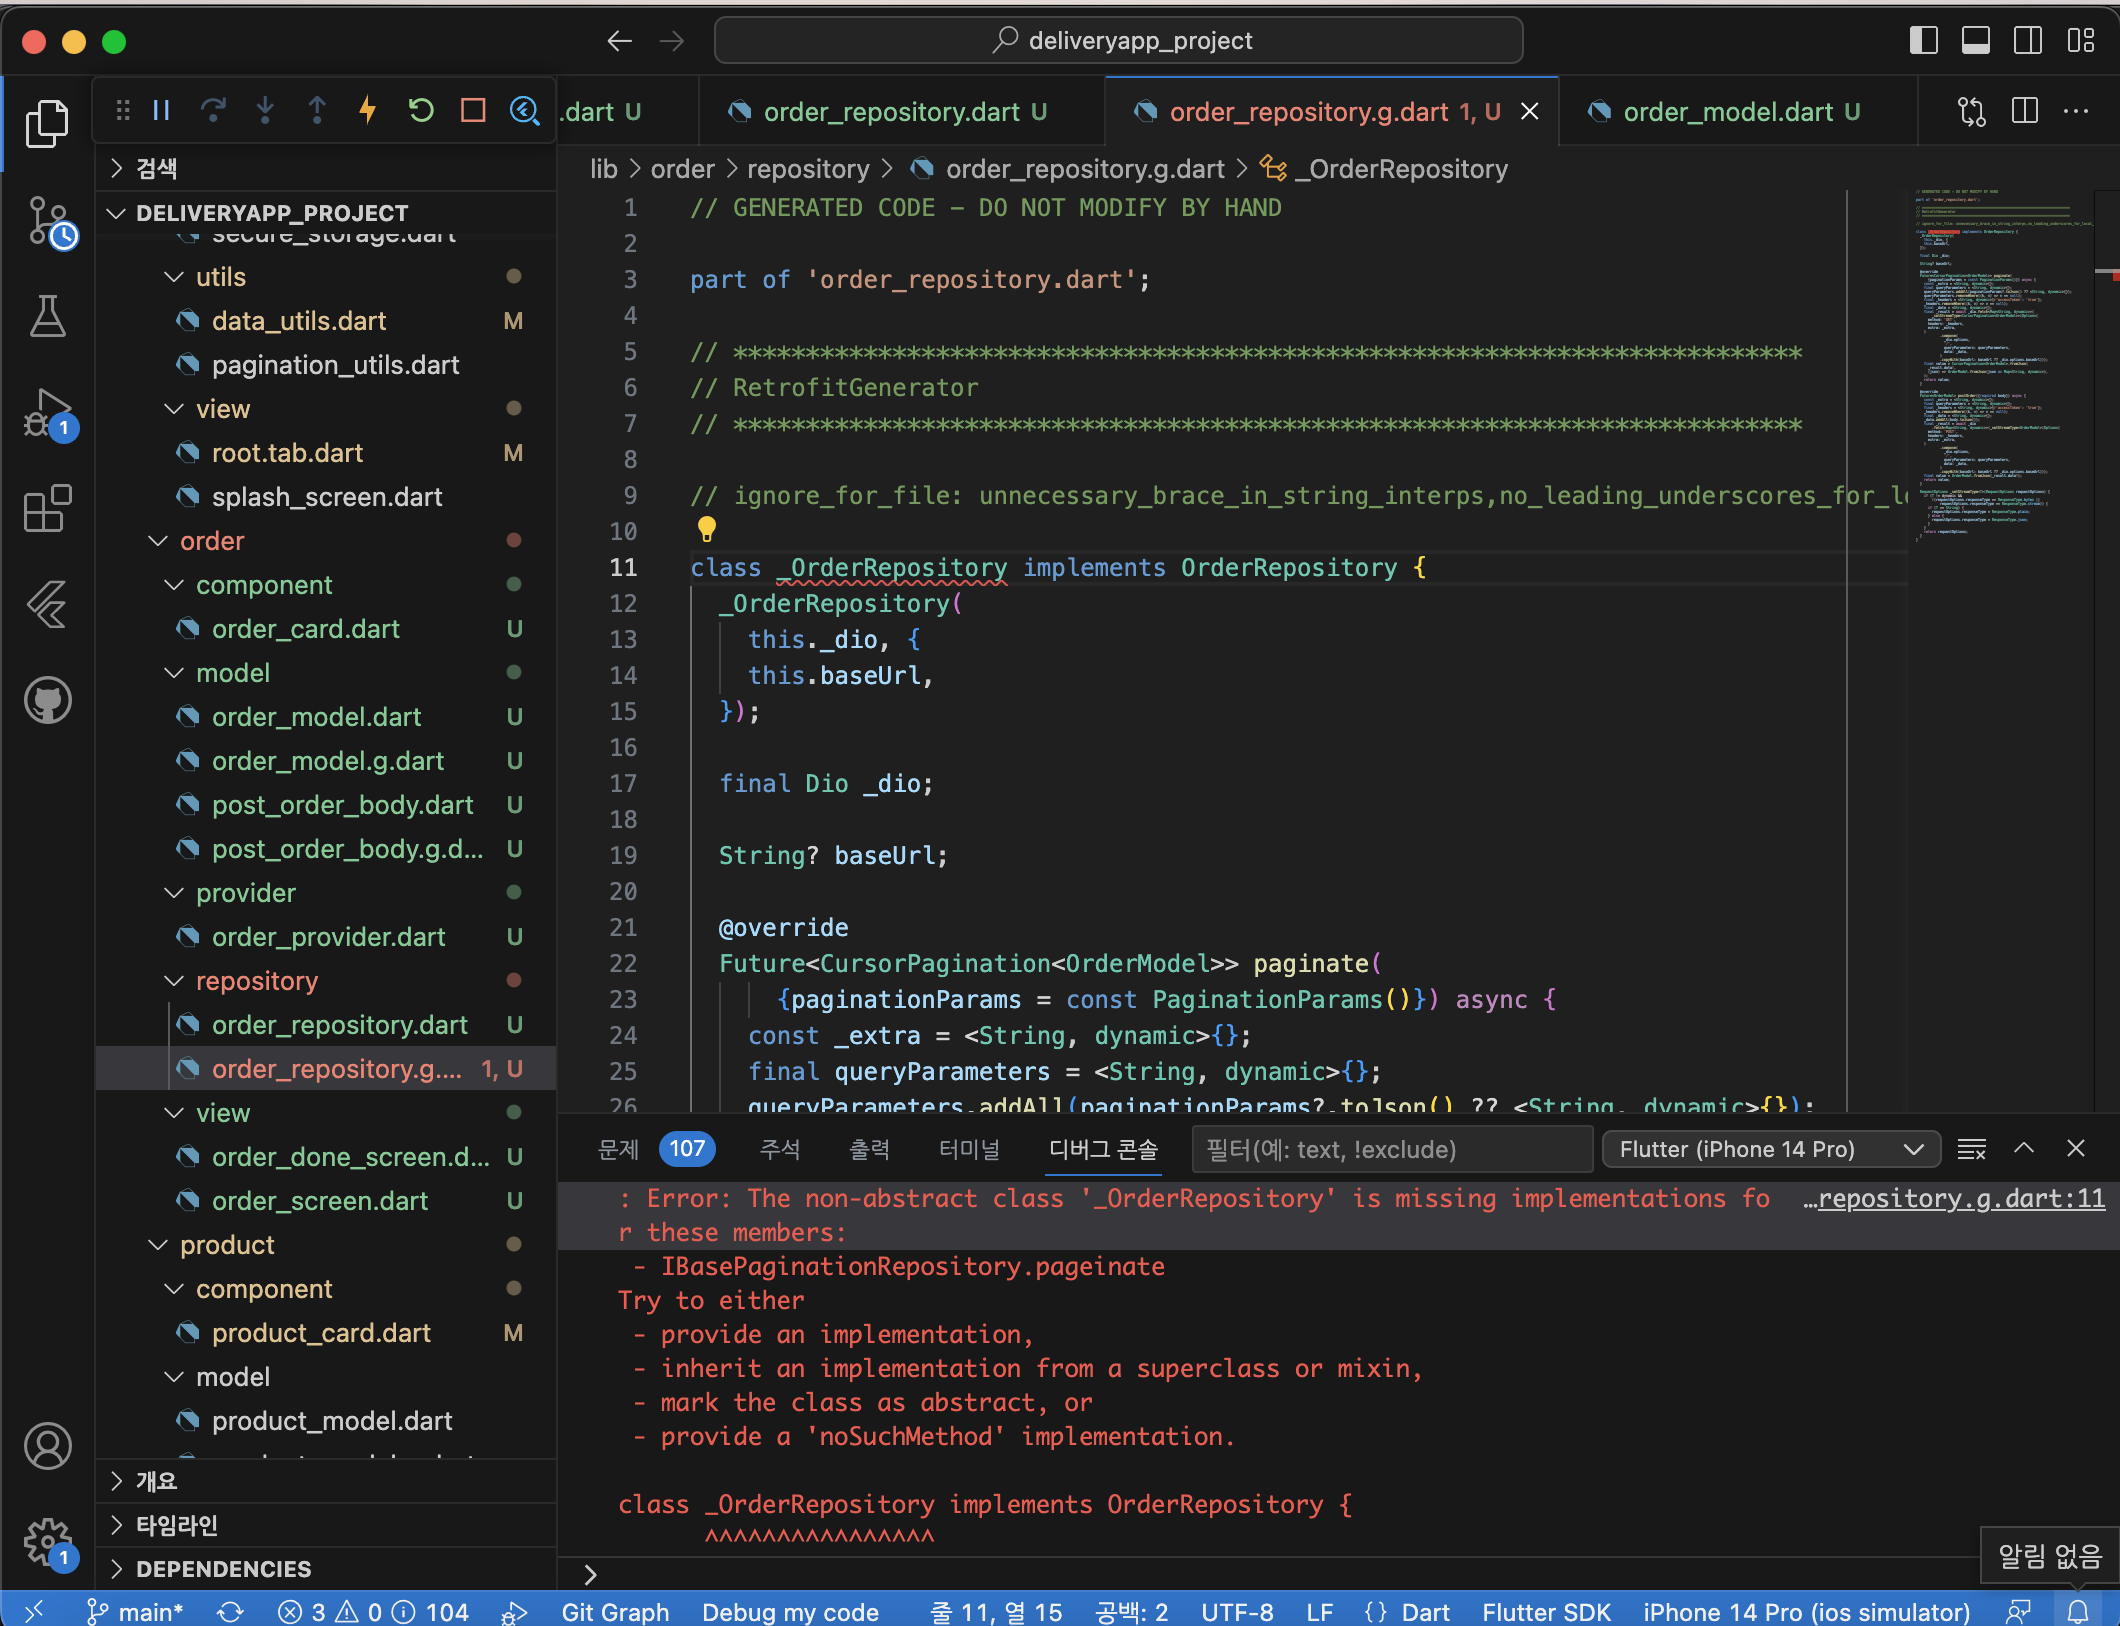Change the Dart language mode

point(1425,1611)
